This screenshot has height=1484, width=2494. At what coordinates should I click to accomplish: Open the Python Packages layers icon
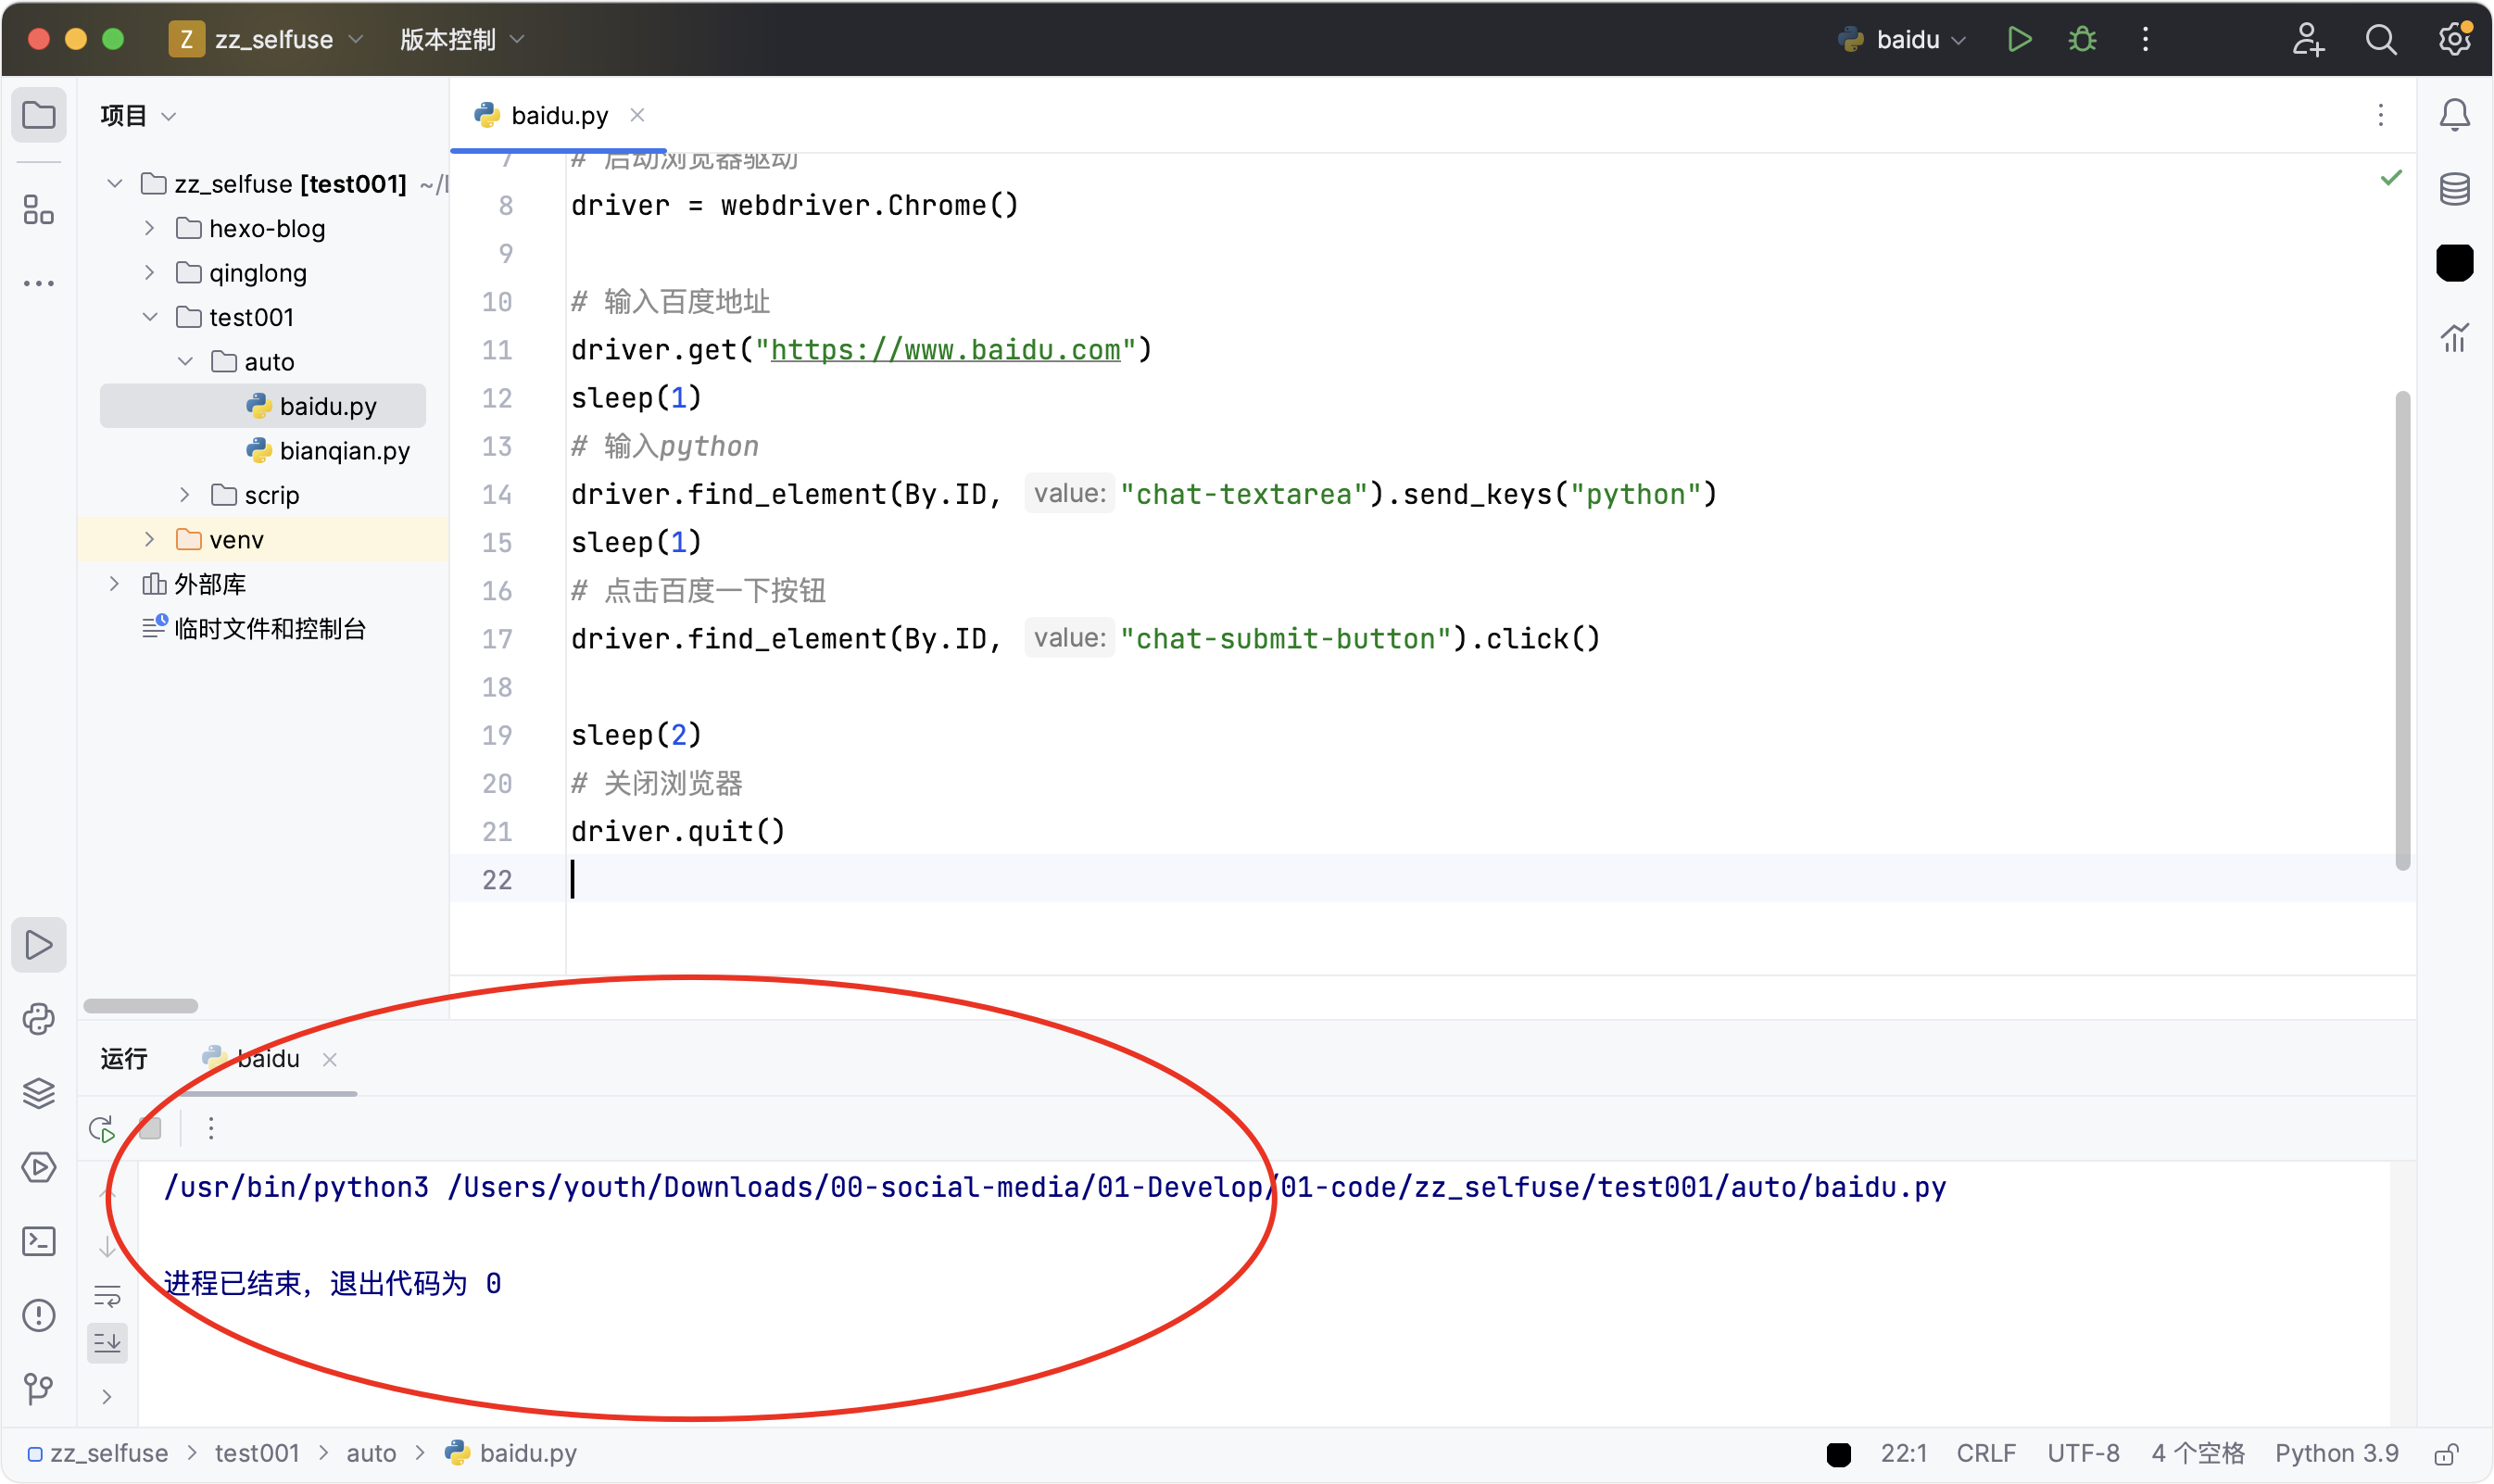pos(38,1093)
